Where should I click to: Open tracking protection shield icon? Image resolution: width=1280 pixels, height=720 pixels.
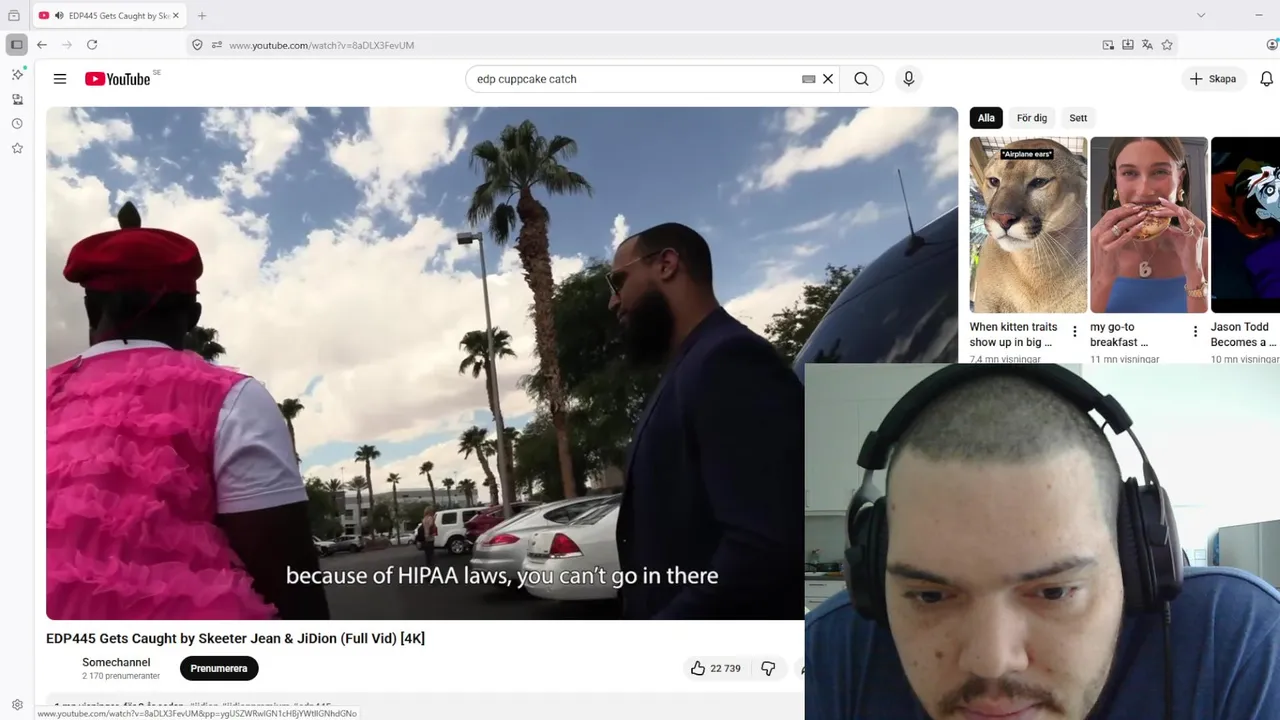197,45
